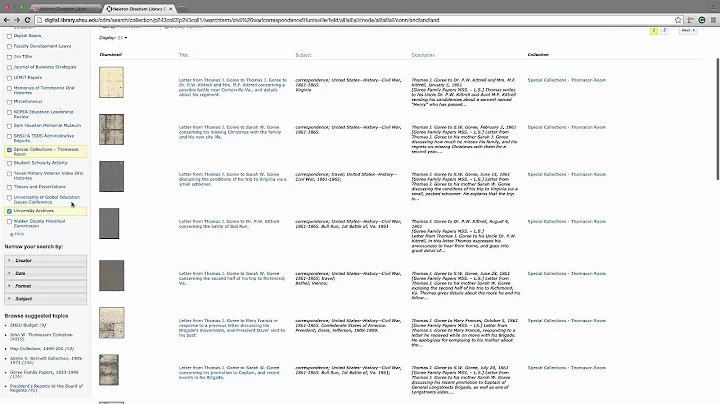Click the page vertical scrollbar thumb
This screenshot has height=404, width=720.
718,119
